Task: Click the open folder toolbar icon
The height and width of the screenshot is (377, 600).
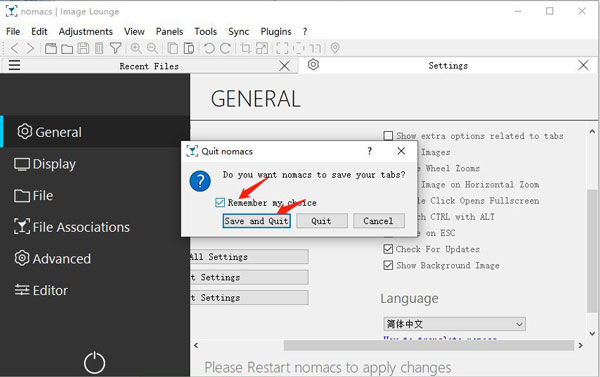Action: pyautogui.click(x=67, y=48)
